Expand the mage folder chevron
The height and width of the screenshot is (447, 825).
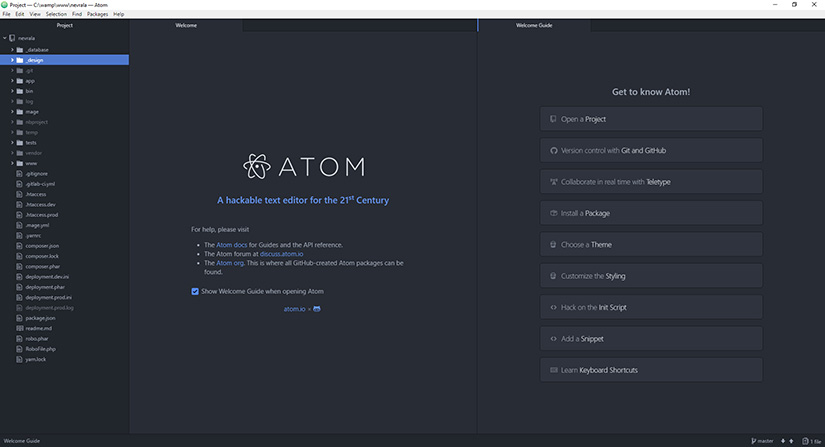(x=12, y=111)
